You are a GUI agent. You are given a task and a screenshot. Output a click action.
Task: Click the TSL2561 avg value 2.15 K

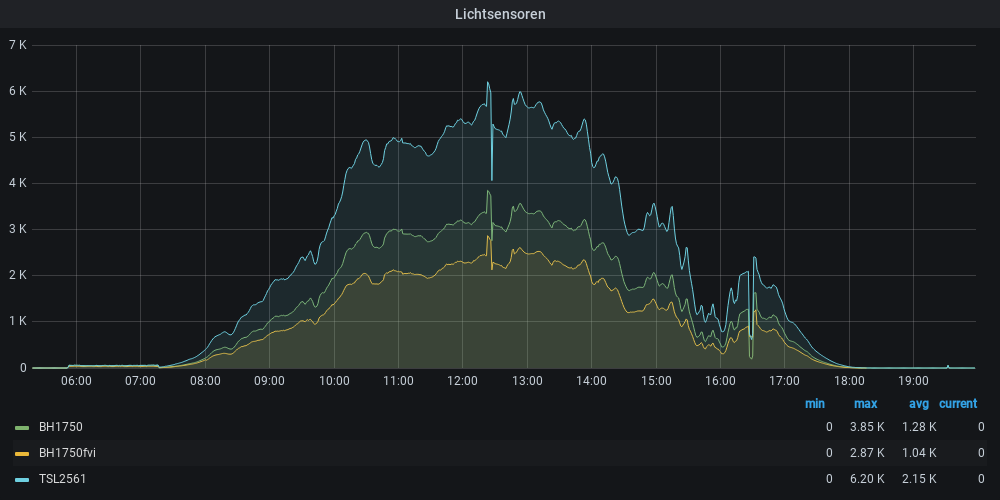919,479
